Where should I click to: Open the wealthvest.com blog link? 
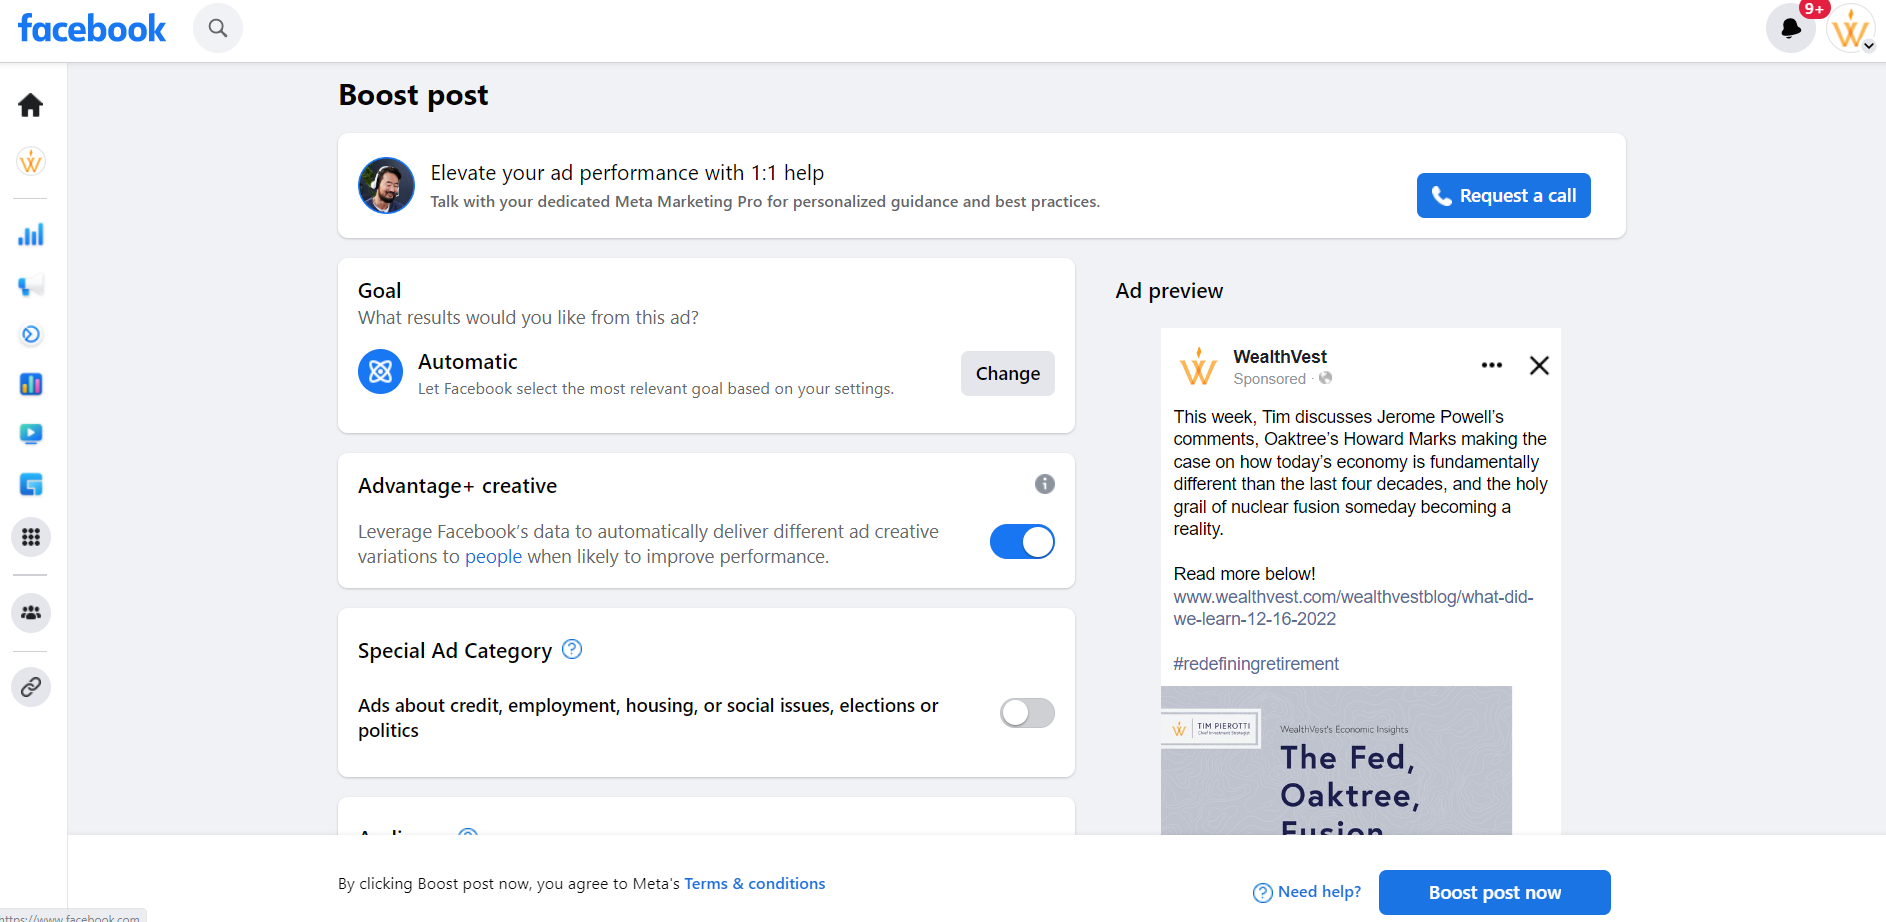pos(1353,608)
